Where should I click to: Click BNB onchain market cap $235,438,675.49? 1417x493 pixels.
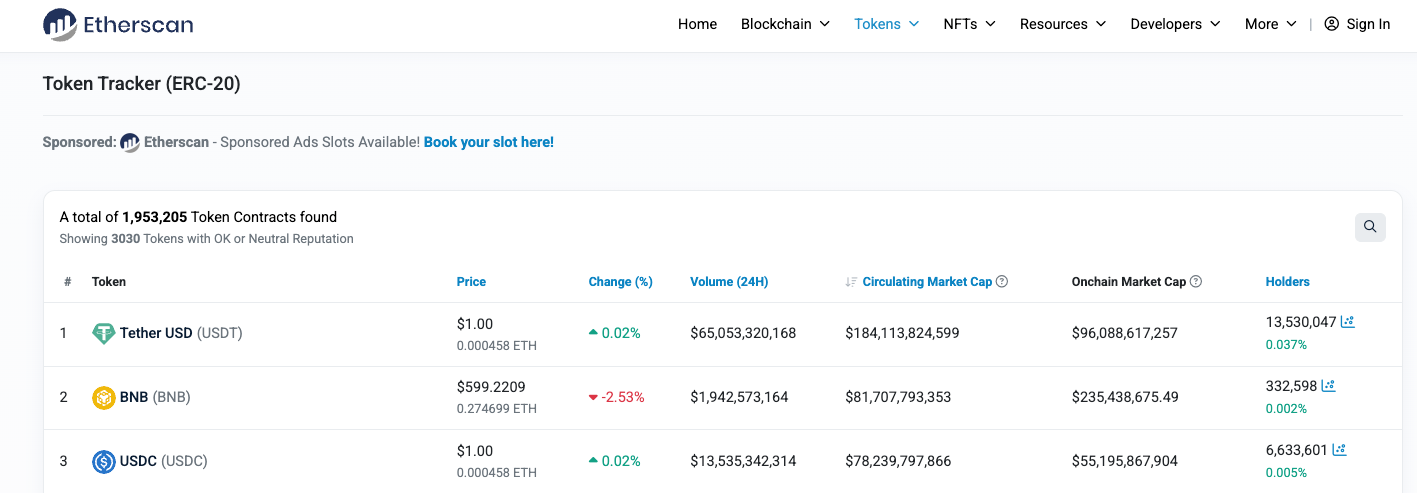point(1125,397)
